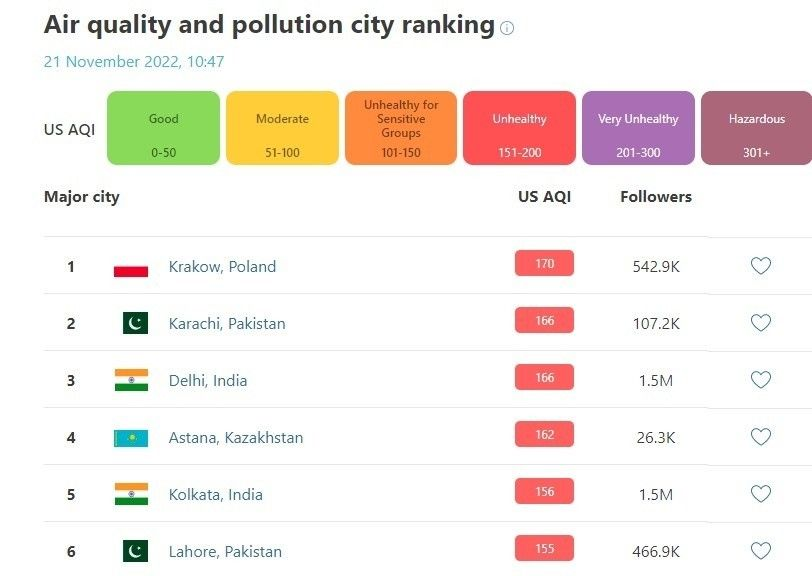This screenshot has width=812, height=576.
Task: Click the Followers column header
Action: 656,197
